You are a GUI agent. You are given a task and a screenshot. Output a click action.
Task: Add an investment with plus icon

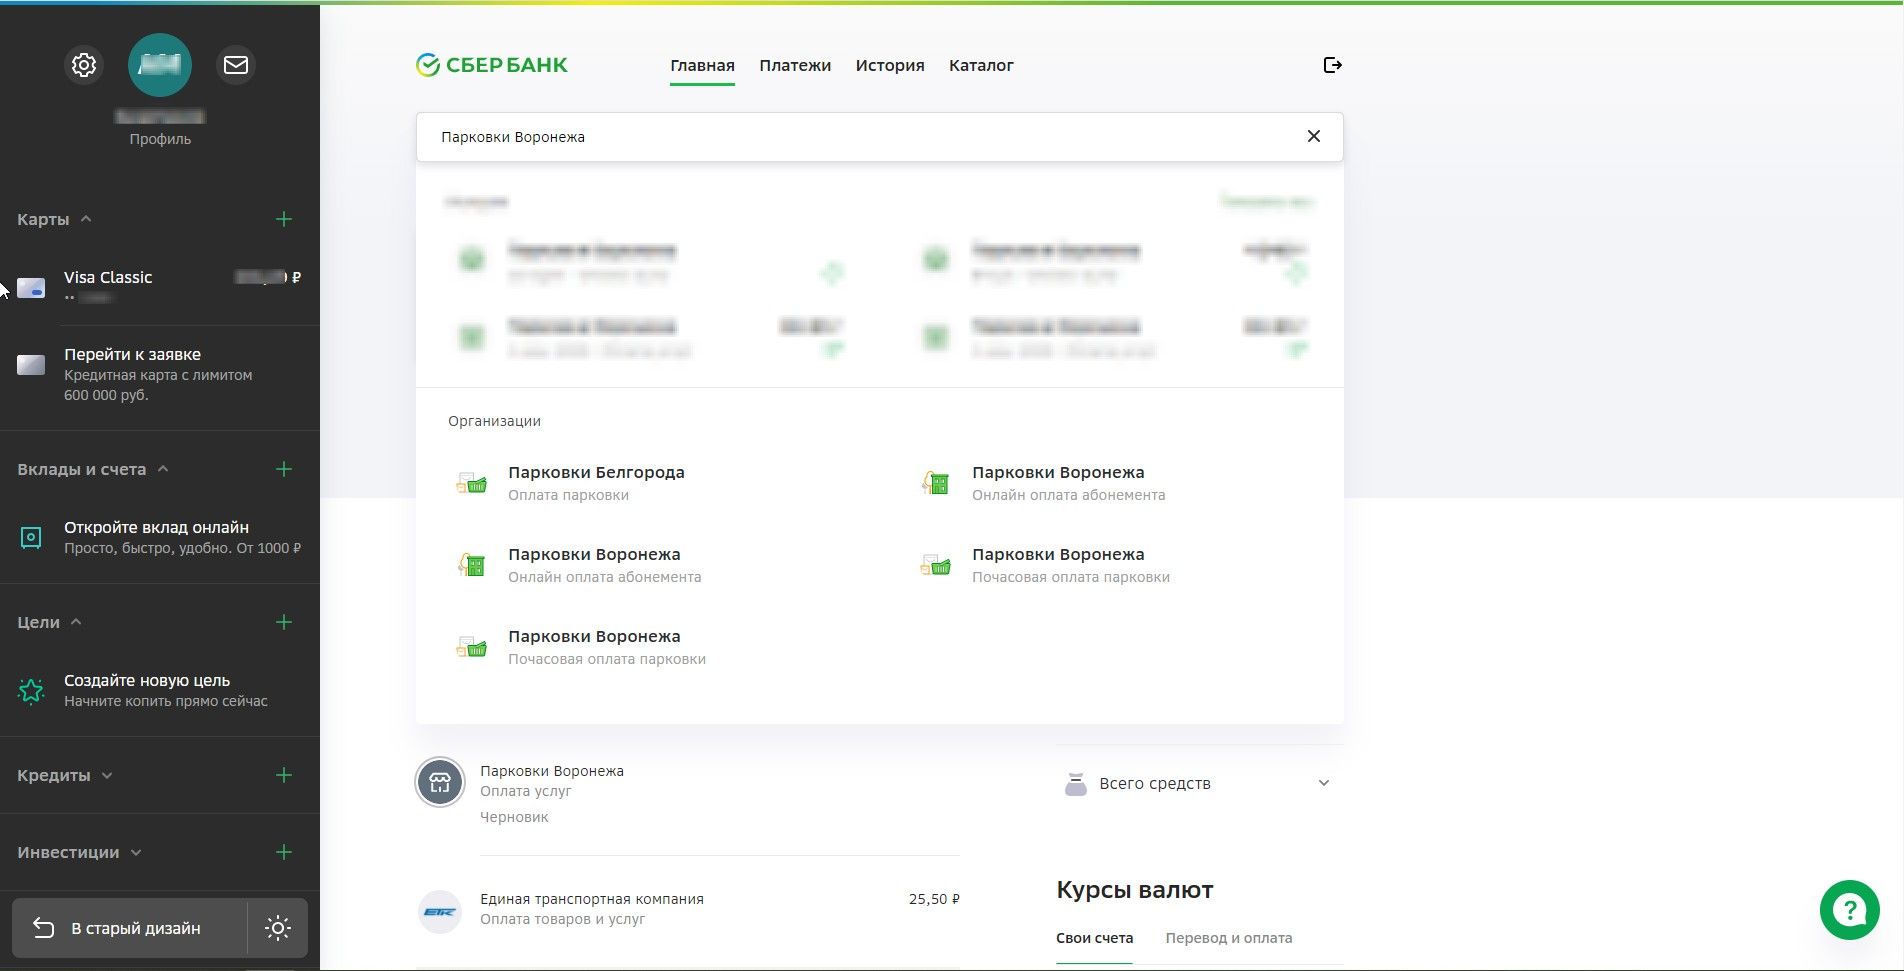coord(284,852)
